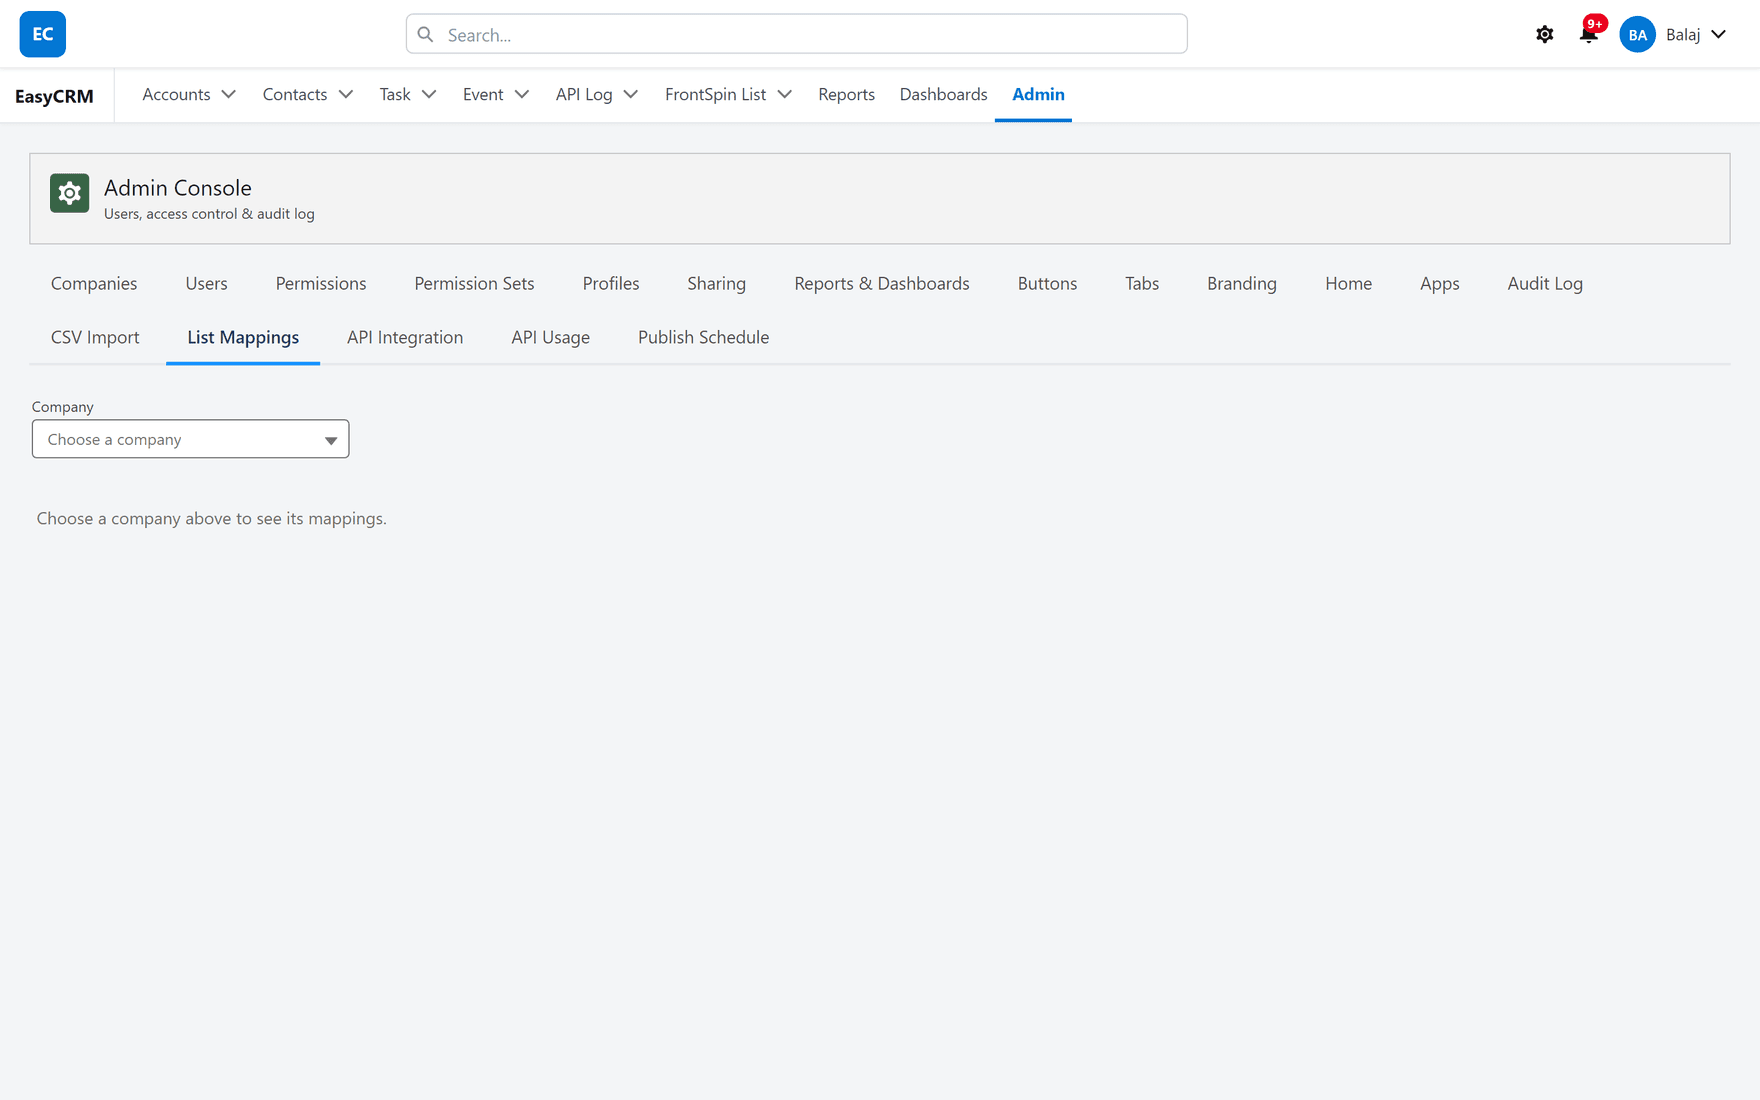Switch to the Profiles tab
This screenshot has height=1100, width=1760.
611,283
